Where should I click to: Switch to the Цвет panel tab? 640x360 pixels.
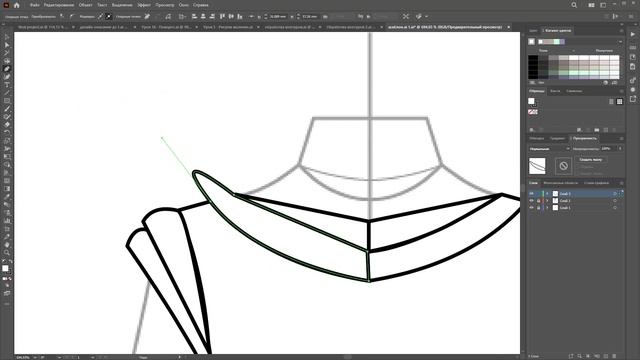click(x=533, y=31)
